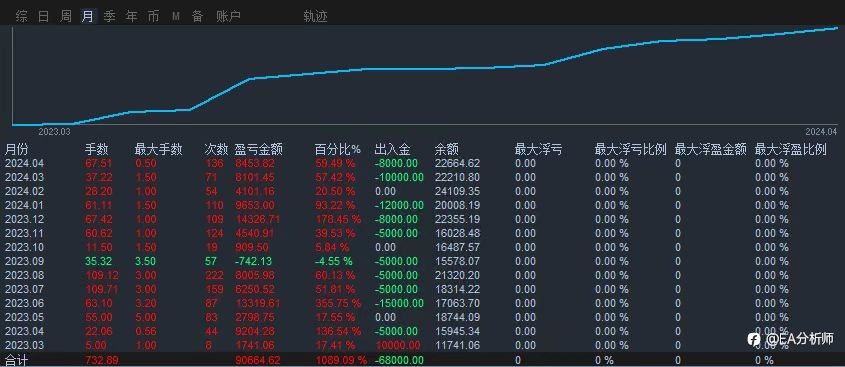Click total percentage 1089.09 %
This screenshot has width=845, height=367.
coord(341,360)
